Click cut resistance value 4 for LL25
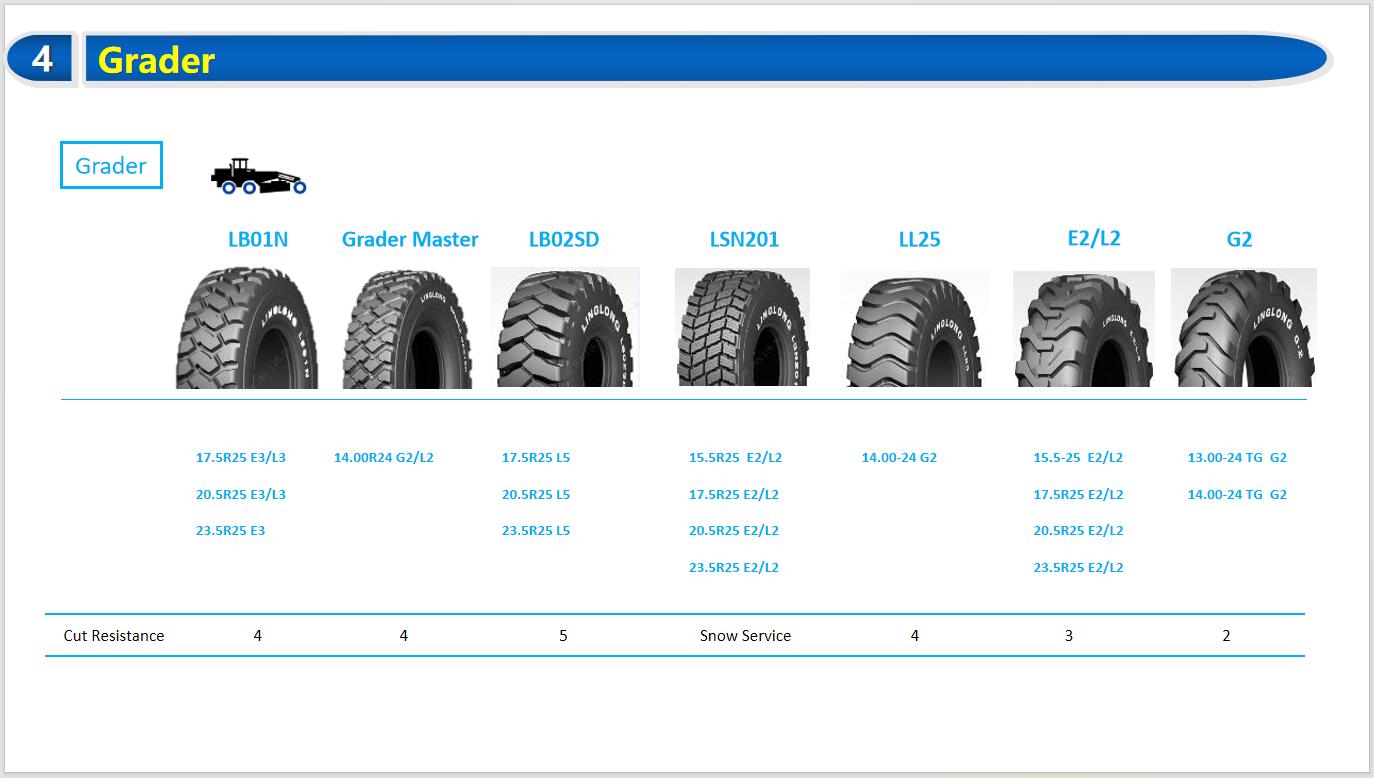Screen dimensions: 1374x778 pos(914,635)
